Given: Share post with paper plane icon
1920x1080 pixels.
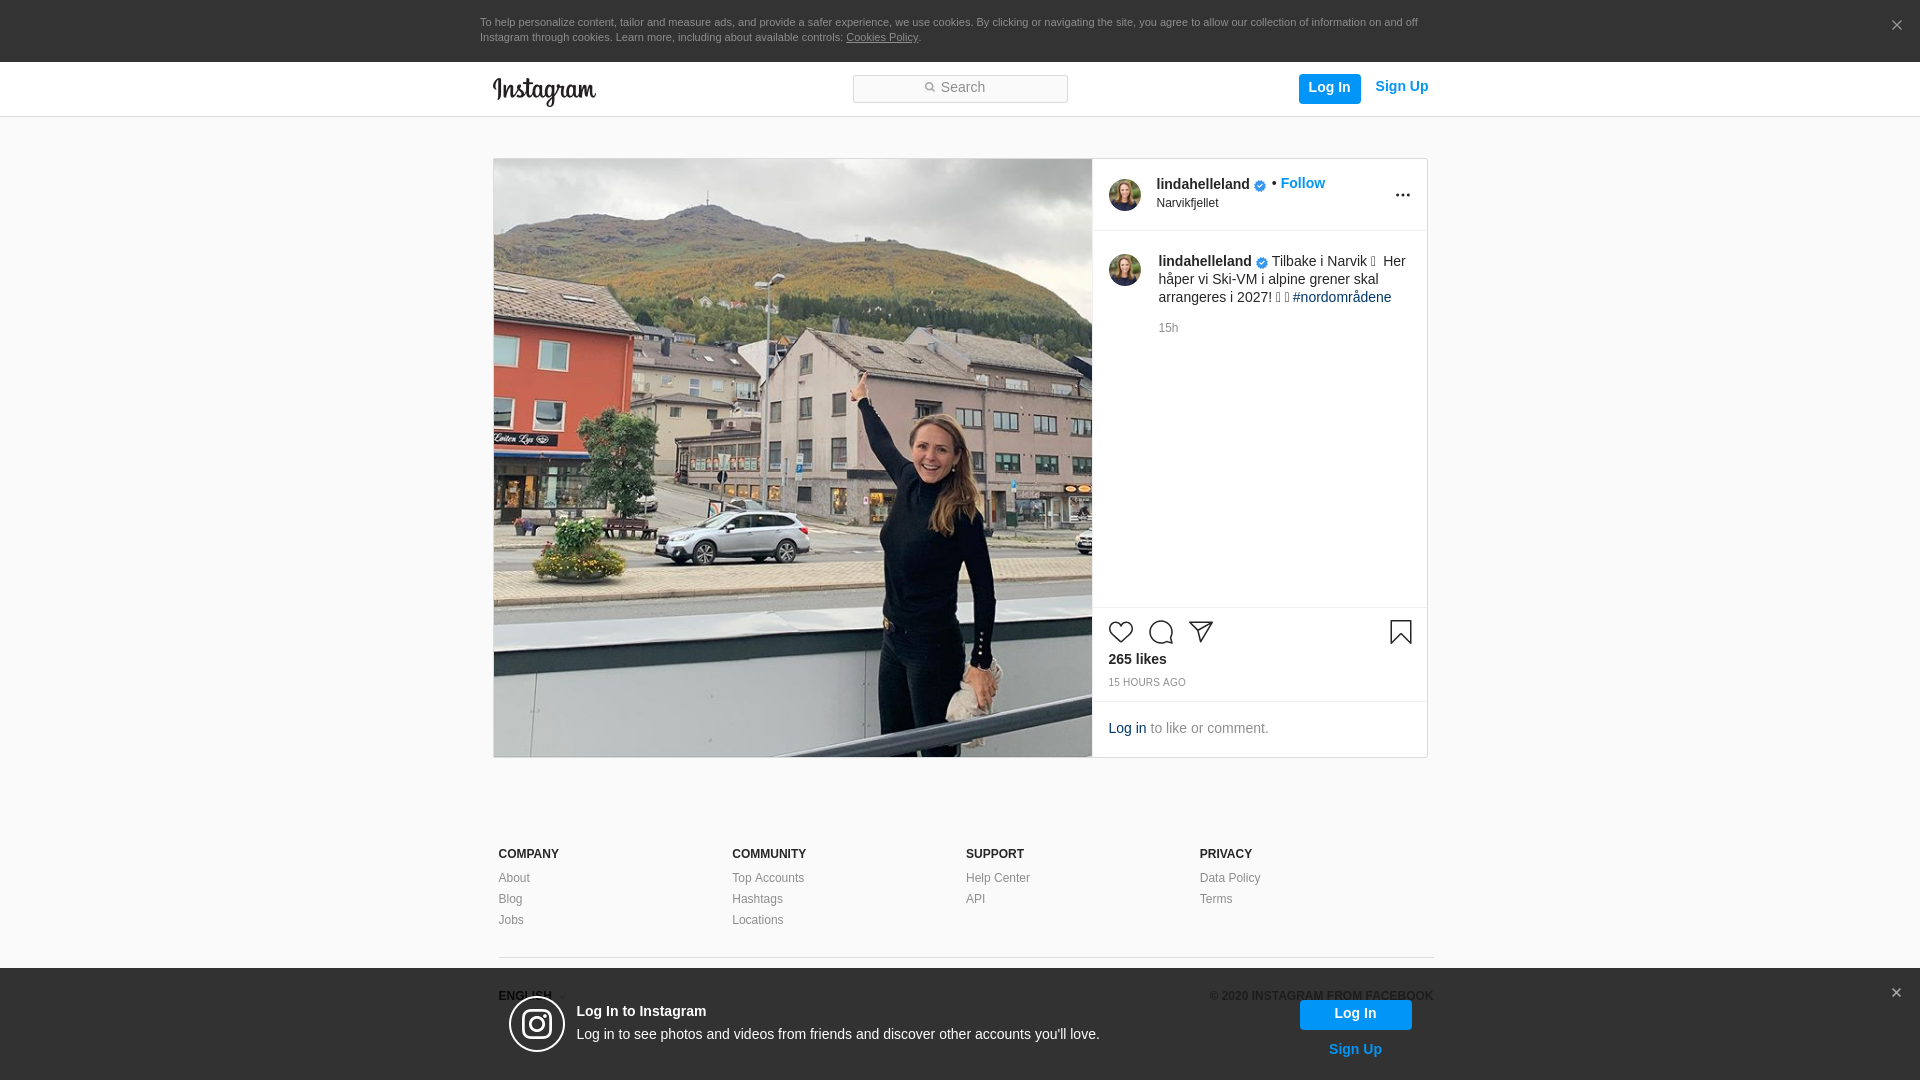Looking at the screenshot, I should [x=1200, y=632].
